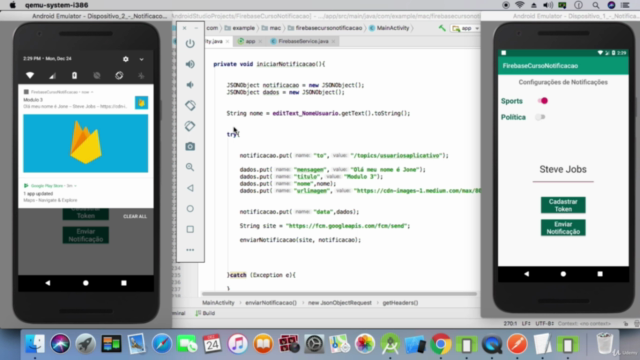Take an emulator screenshot with the camera icon
The height and width of the screenshot is (360, 640).
190,147
